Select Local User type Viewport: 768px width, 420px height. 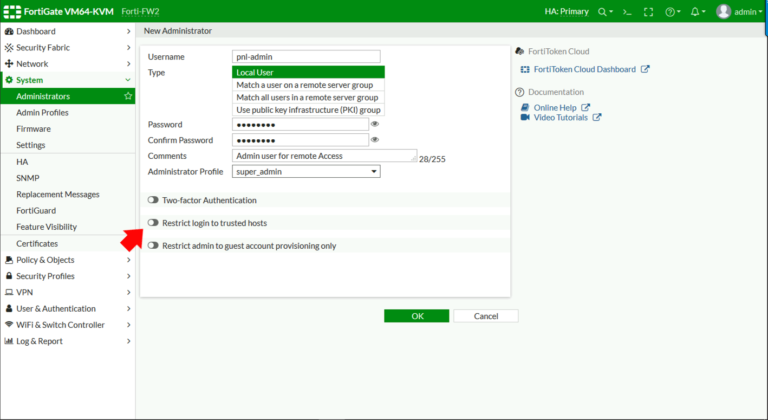[308, 72]
